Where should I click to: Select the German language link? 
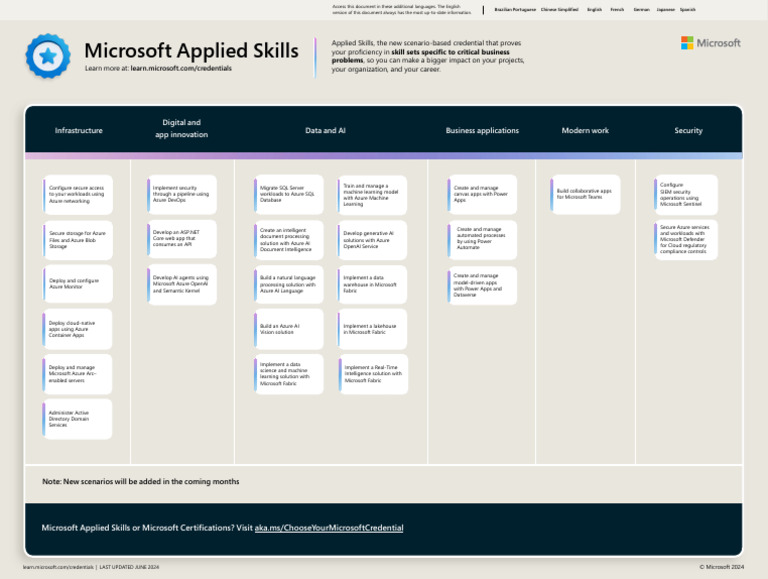coord(641,9)
